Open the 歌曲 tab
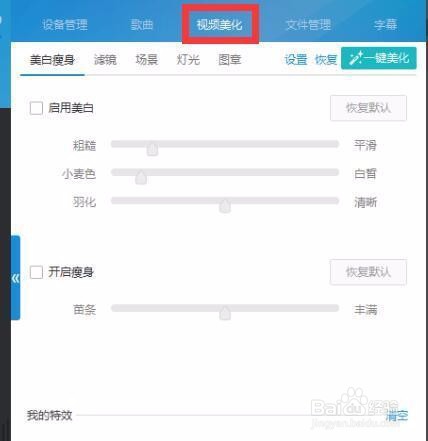Screen dimensions: 428x441 [x=142, y=24]
